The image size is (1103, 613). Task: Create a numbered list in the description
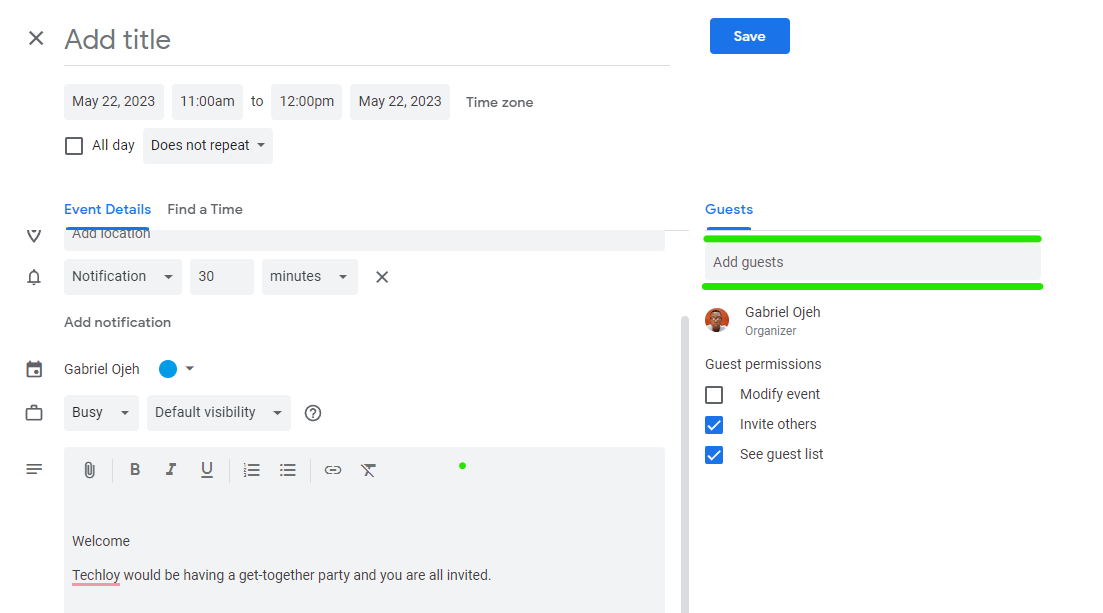click(x=251, y=470)
